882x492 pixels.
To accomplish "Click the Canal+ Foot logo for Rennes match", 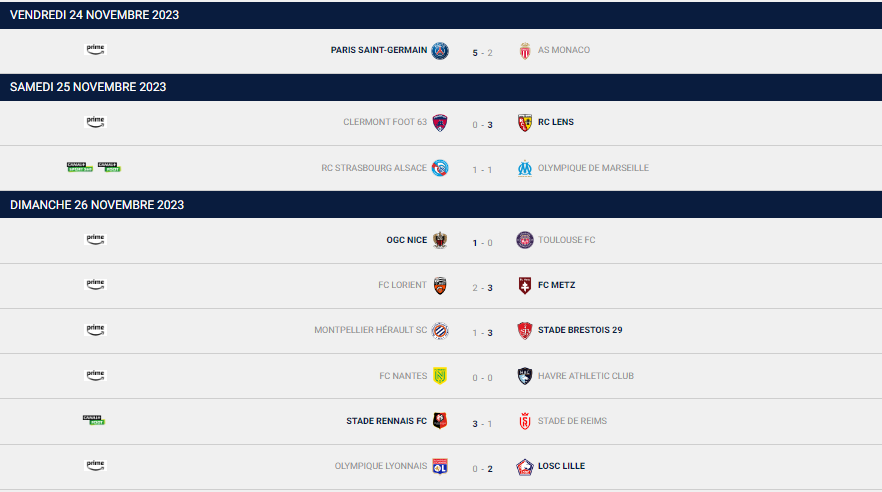I will click(93, 420).
